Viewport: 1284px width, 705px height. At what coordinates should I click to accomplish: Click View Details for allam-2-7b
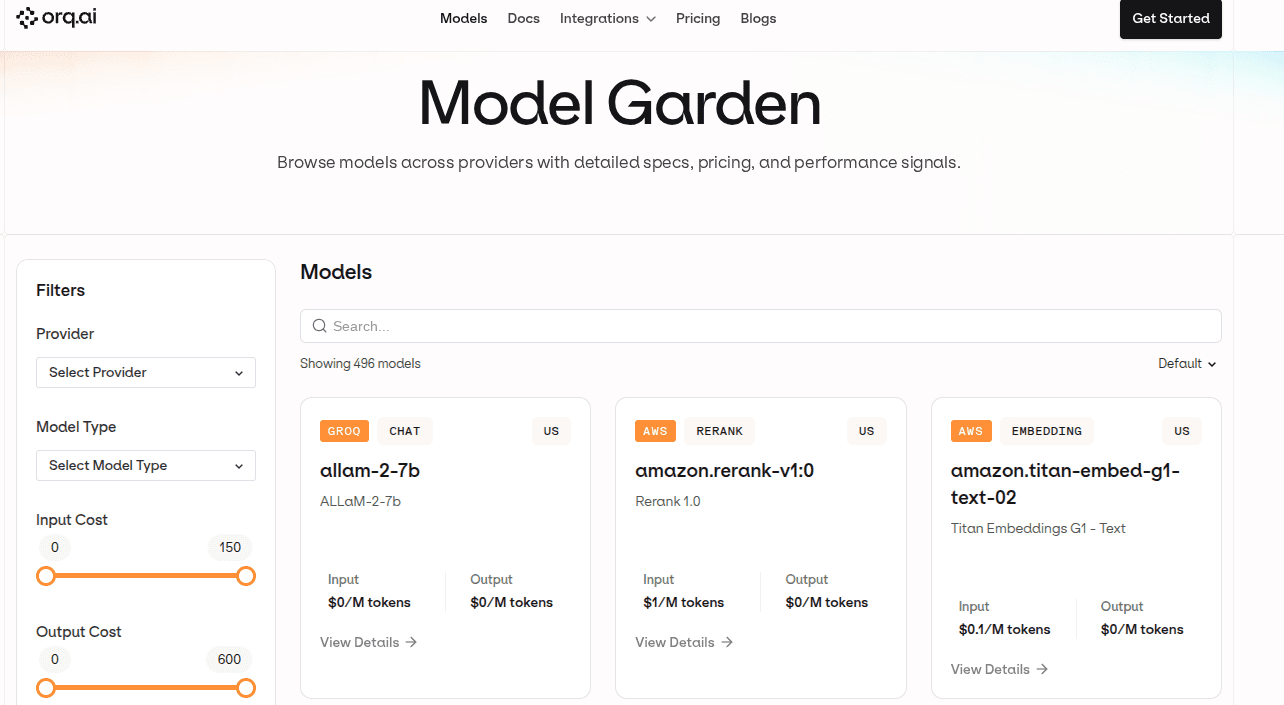369,642
